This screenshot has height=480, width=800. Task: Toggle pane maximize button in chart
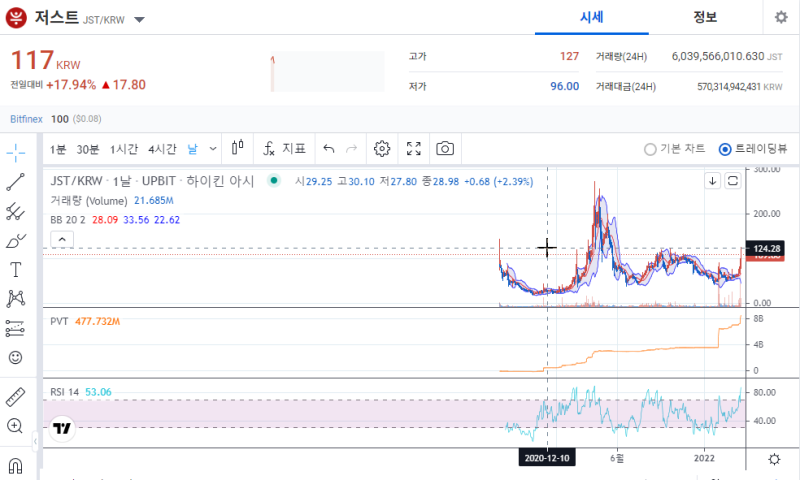click(733, 181)
